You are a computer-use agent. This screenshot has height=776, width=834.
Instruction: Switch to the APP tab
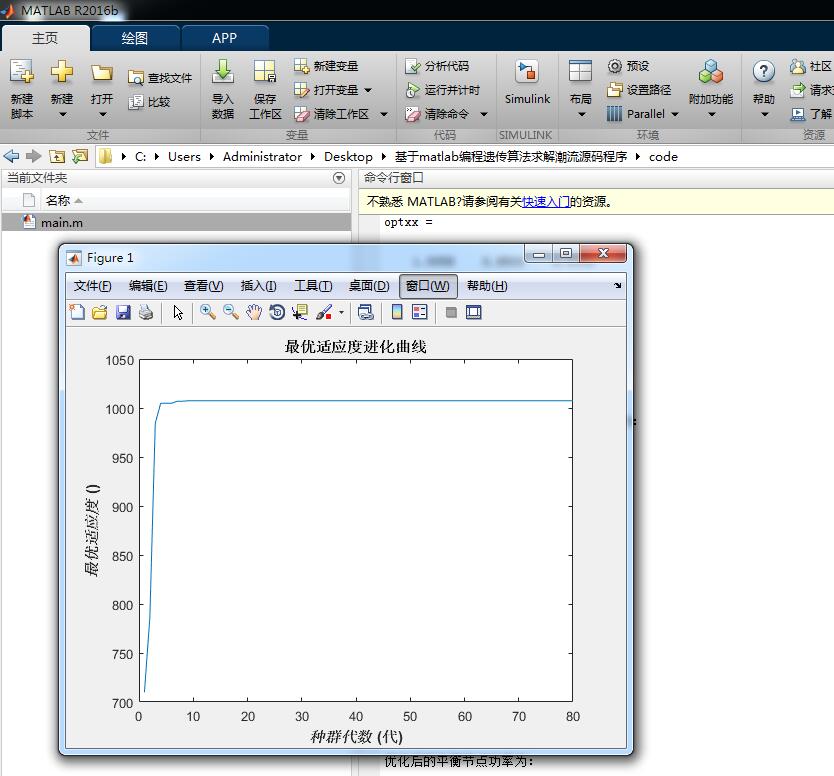[x=224, y=38]
